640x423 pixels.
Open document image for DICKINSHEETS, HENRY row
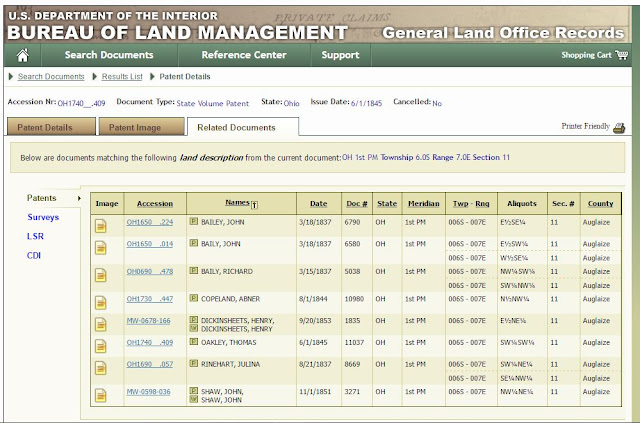point(100,324)
